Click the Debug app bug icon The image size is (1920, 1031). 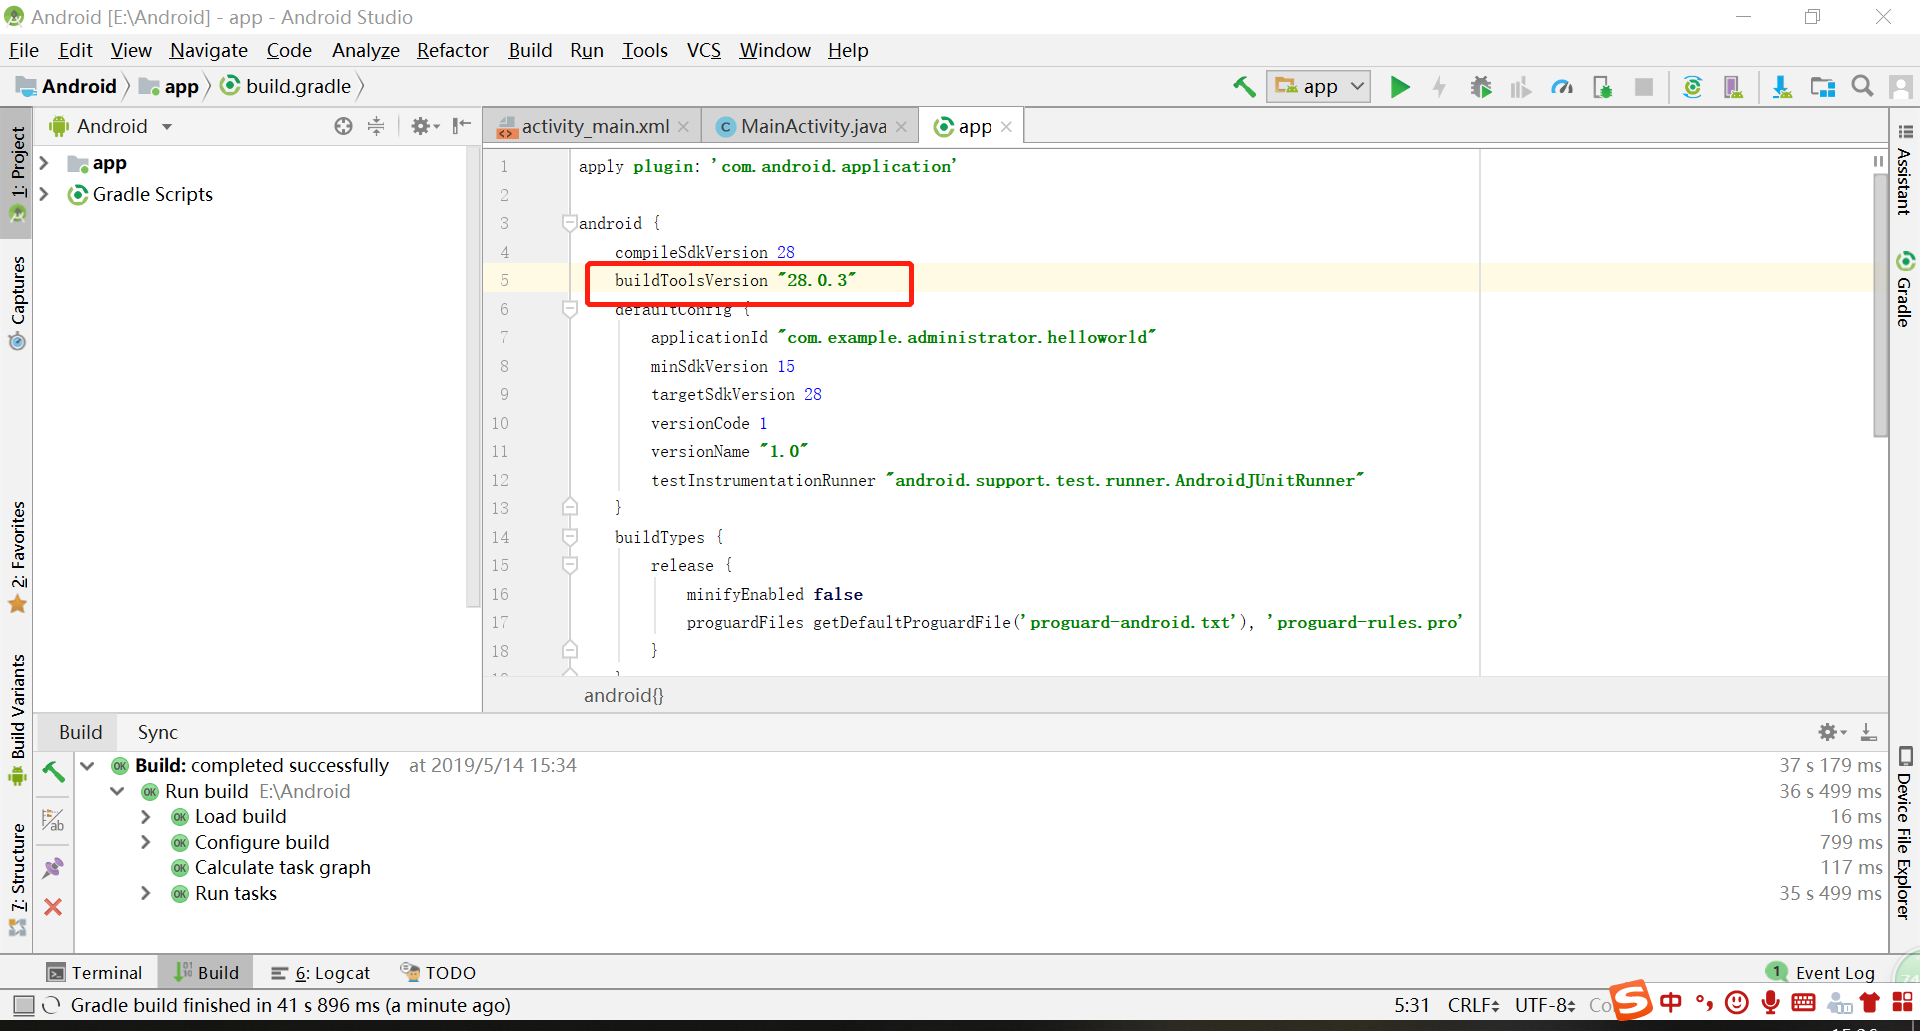pyautogui.click(x=1481, y=87)
